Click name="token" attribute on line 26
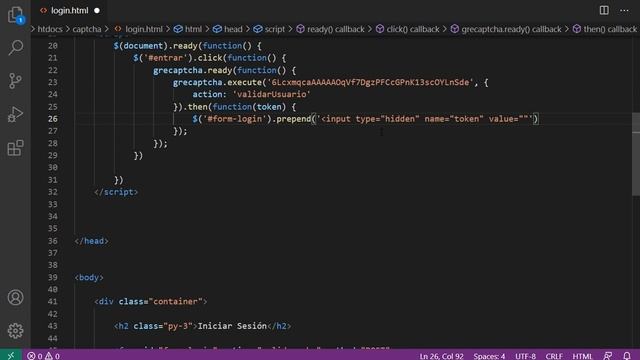 [454, 119]
